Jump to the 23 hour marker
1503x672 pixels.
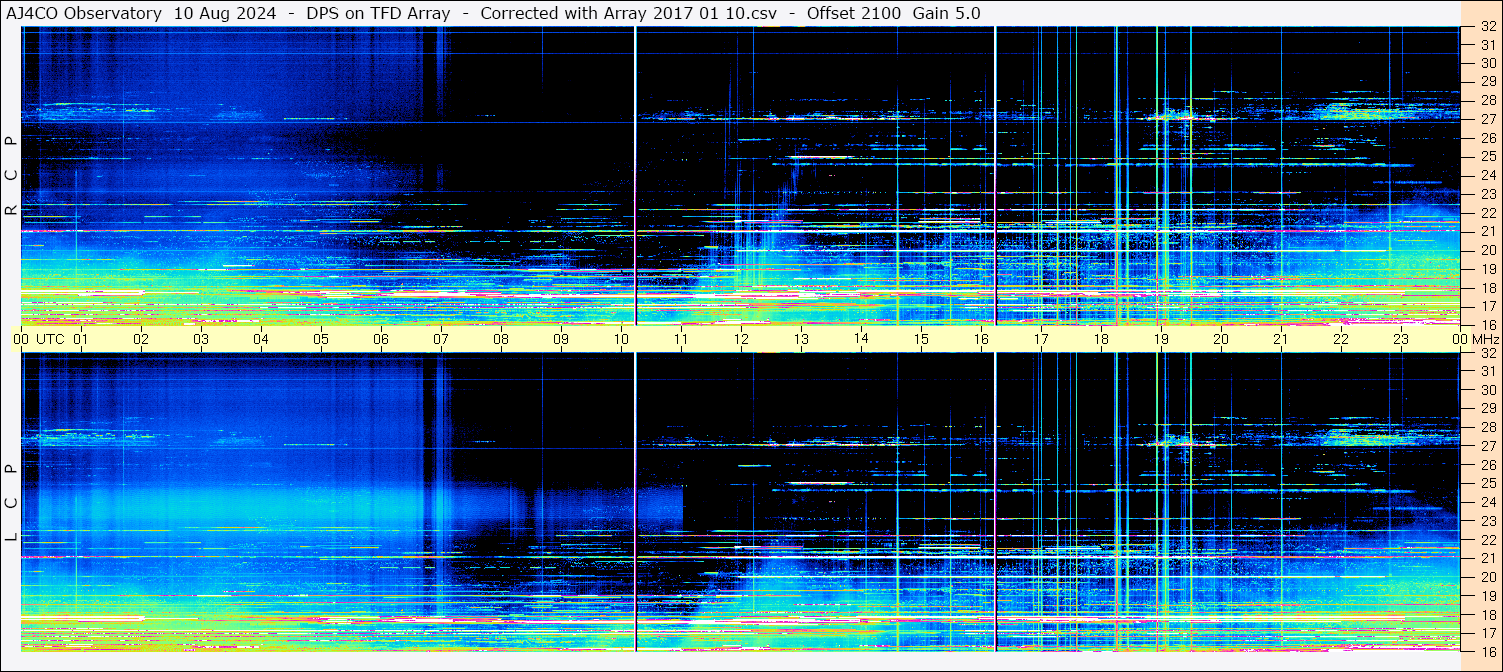[1401, 339]
